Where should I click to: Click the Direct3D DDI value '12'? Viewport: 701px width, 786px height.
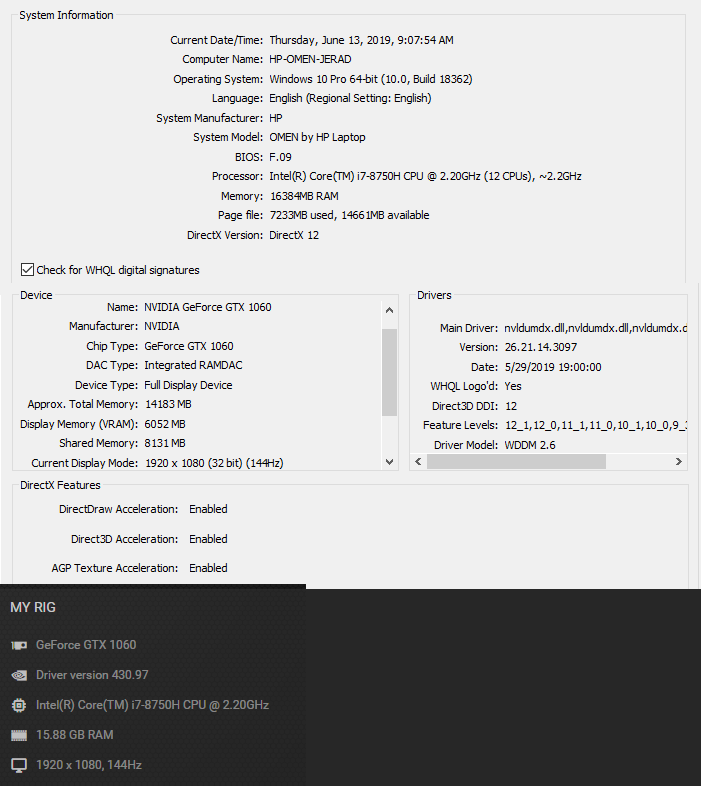coord(510,407)
